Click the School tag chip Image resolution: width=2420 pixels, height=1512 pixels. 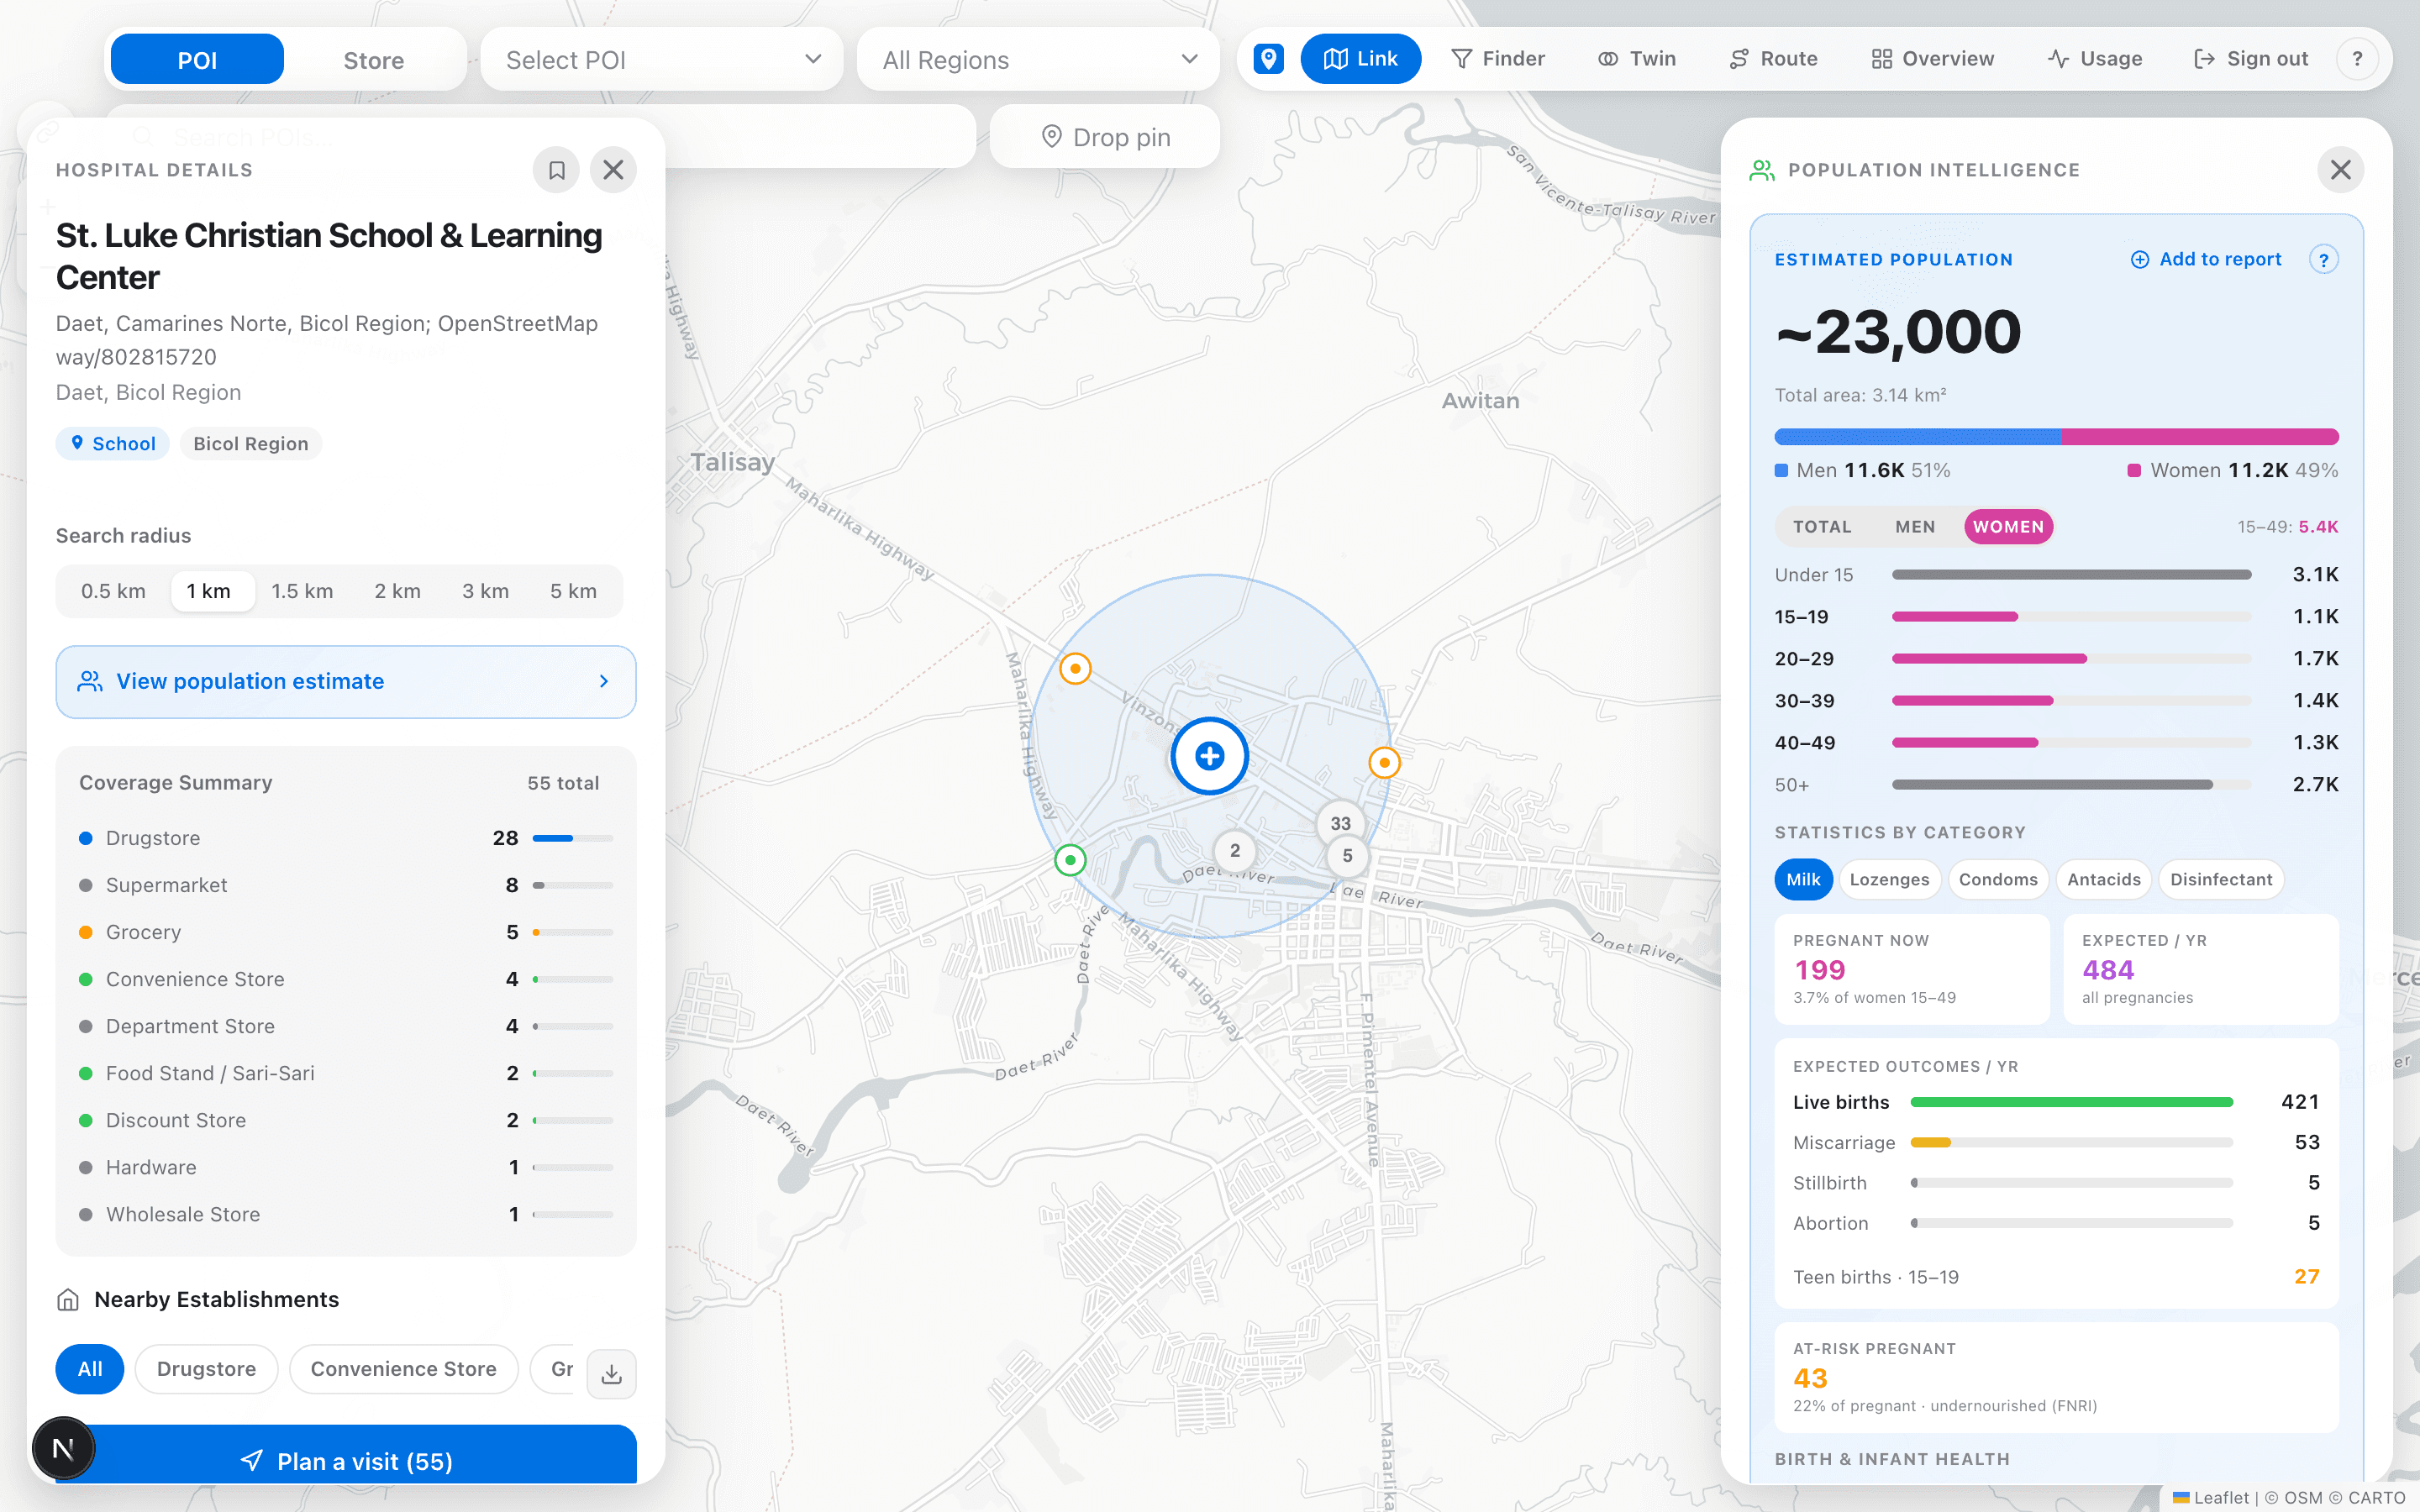(x=113, y=444)
